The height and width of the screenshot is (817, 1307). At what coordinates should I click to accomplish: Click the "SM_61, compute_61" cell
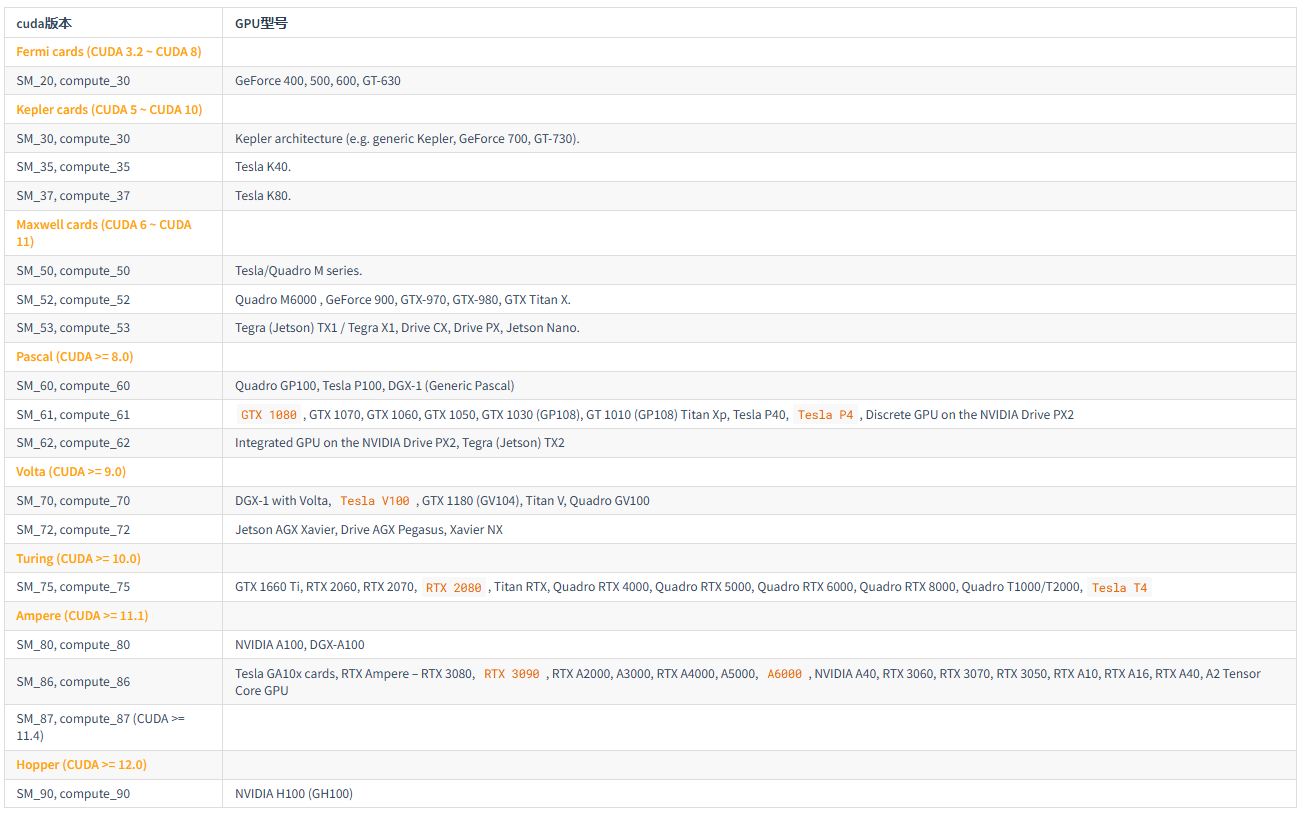coord(113,415)
